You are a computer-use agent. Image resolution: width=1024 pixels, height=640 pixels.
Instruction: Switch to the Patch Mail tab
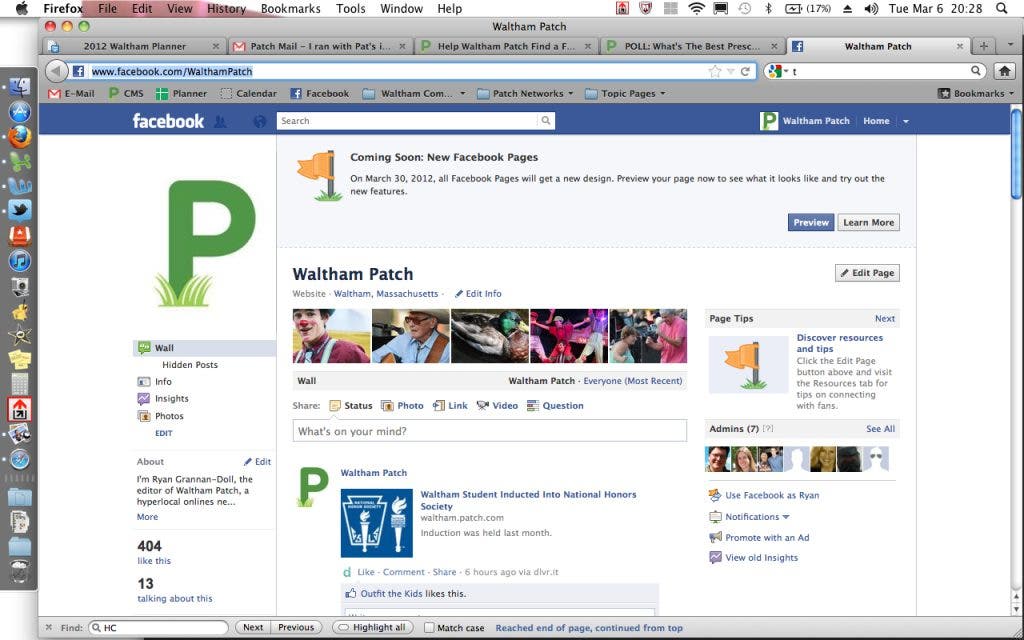(319, 46)
